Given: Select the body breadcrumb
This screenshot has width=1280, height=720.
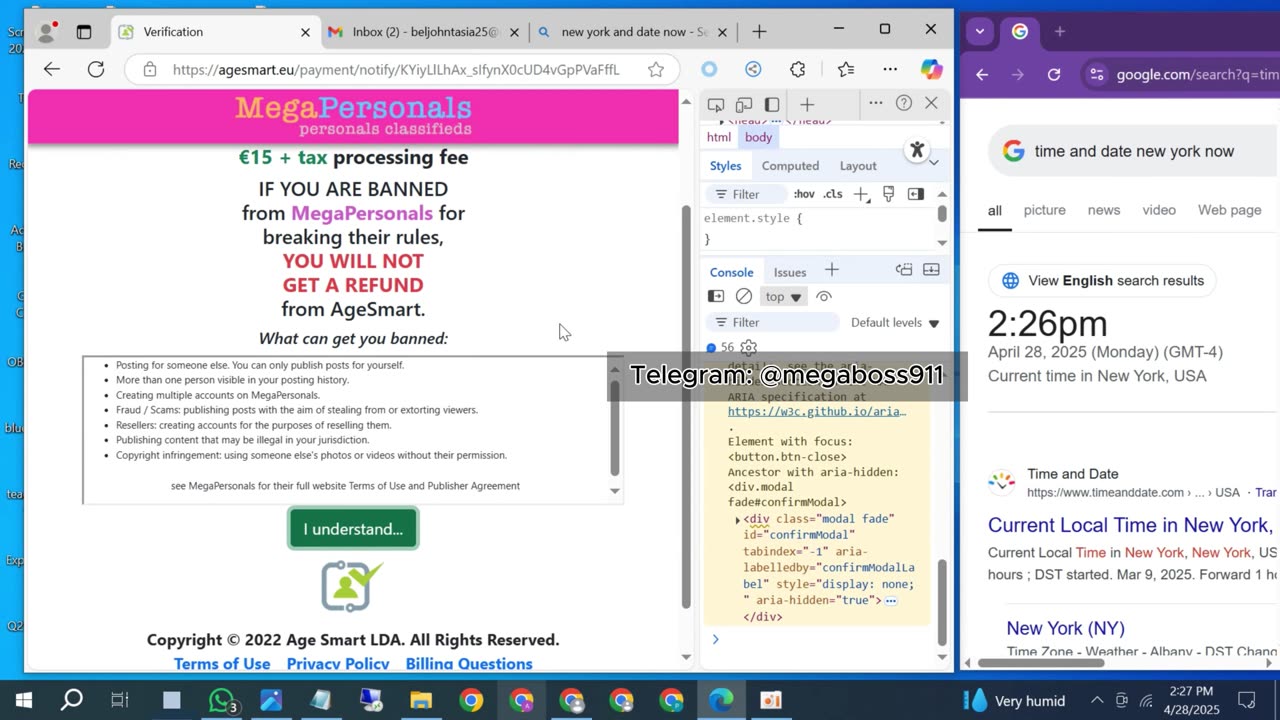Looking at the screenshot, I should coord(758,137).
